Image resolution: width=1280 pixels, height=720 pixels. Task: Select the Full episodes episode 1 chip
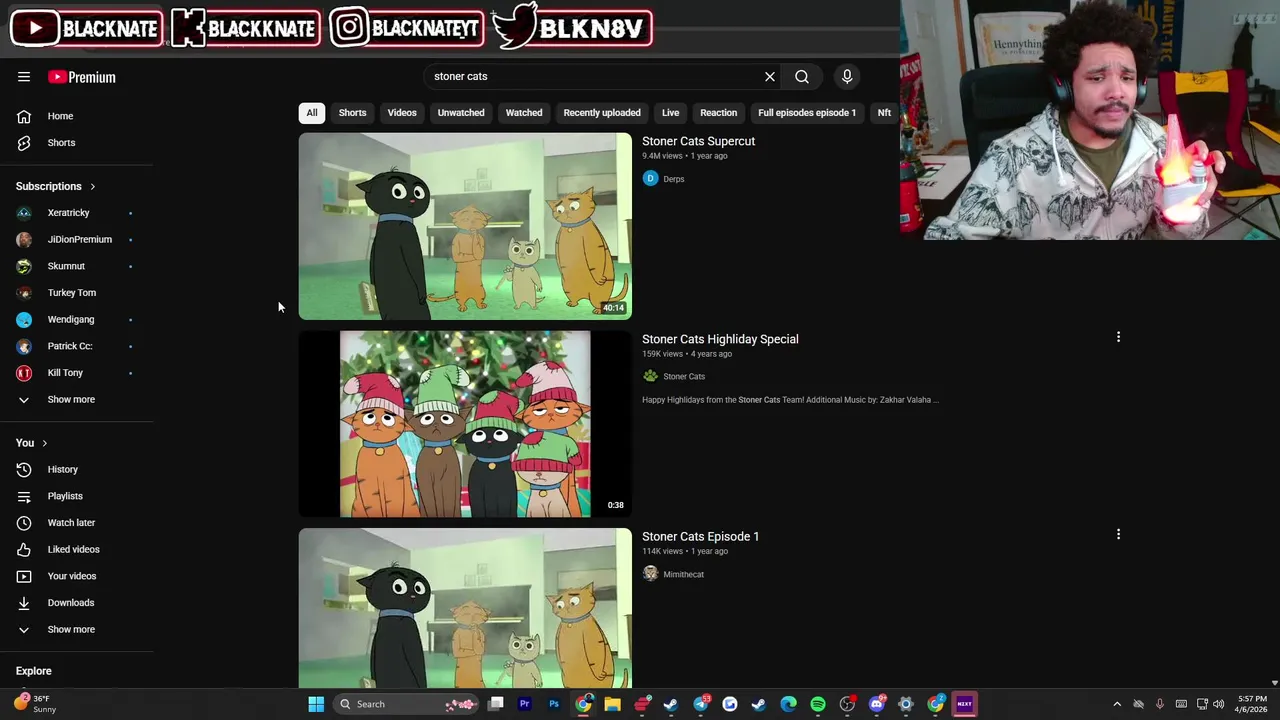pos(807,113)
